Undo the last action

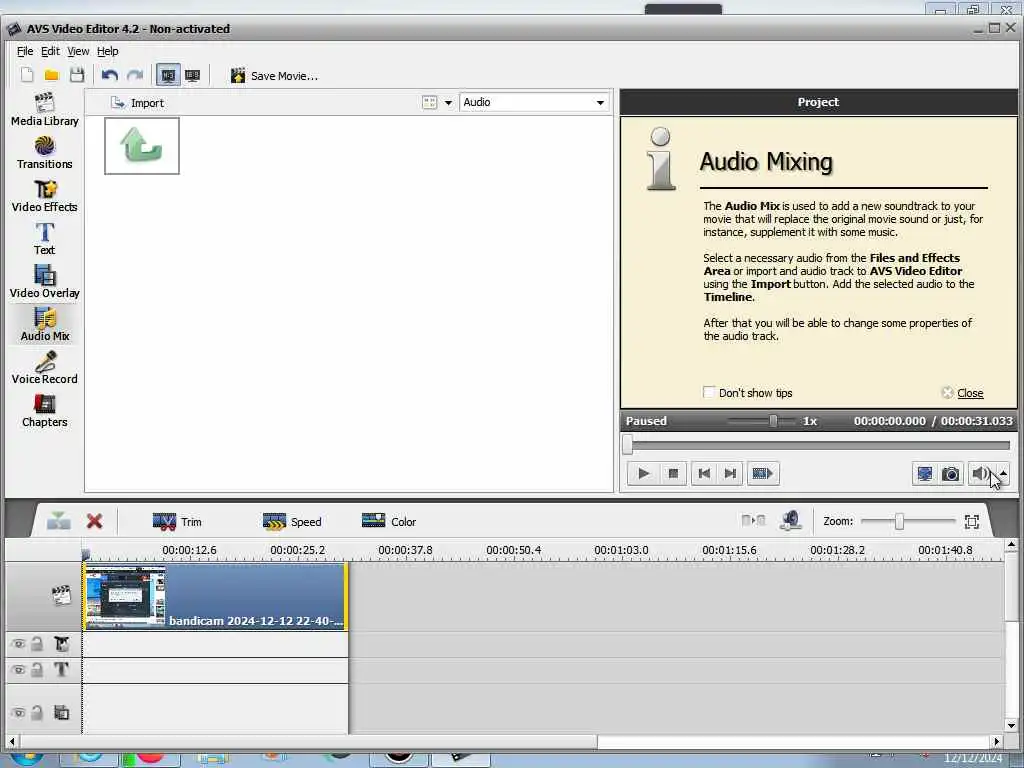click(x=110, y=75)
